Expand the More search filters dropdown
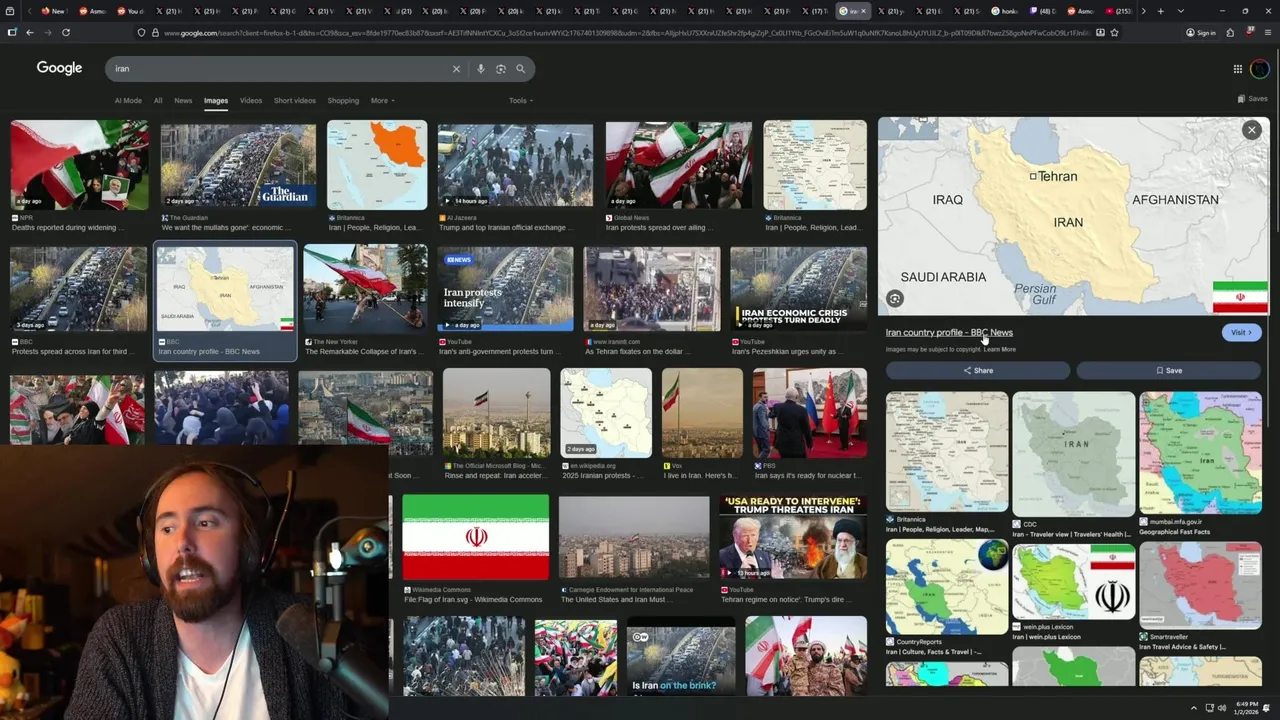Screen dimensions: 1280x720 pos(382,100)
